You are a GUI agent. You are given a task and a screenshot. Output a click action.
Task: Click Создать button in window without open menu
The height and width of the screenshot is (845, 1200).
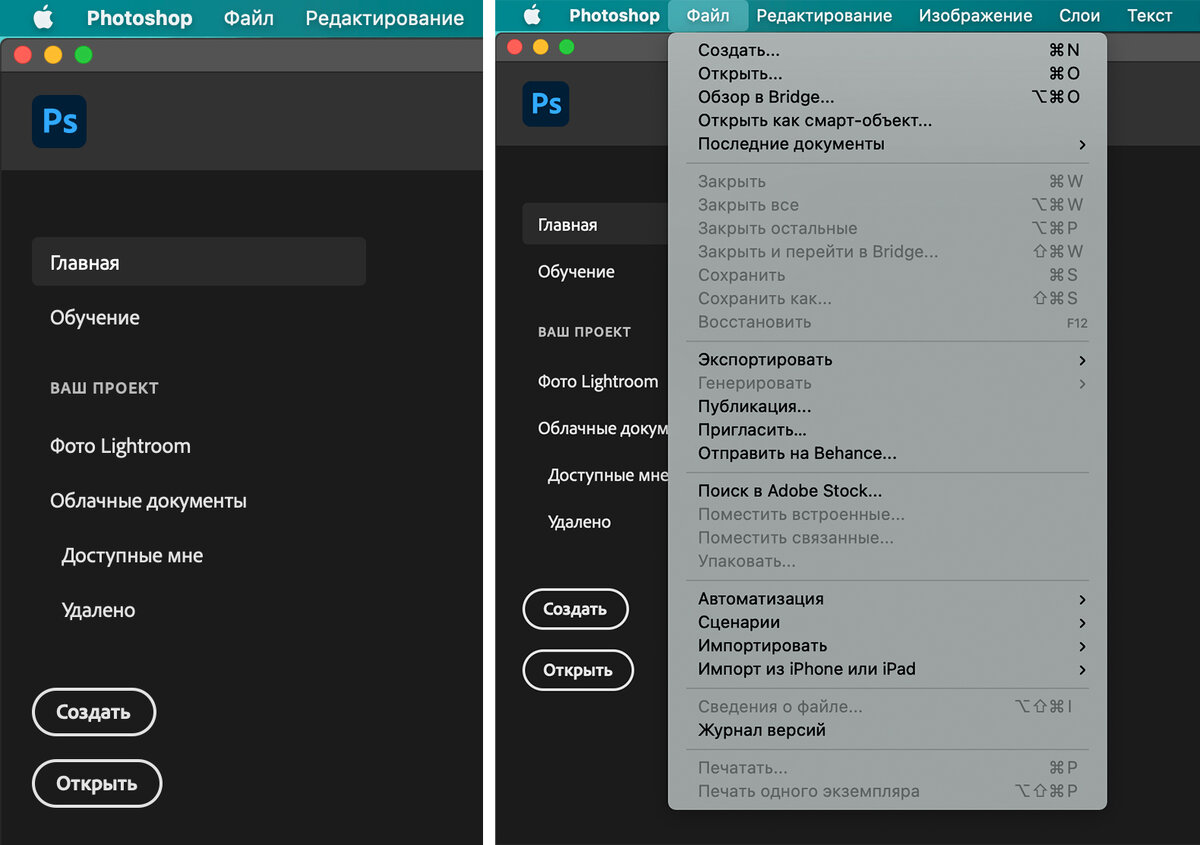pyautogui.click(x=94, y=713)
